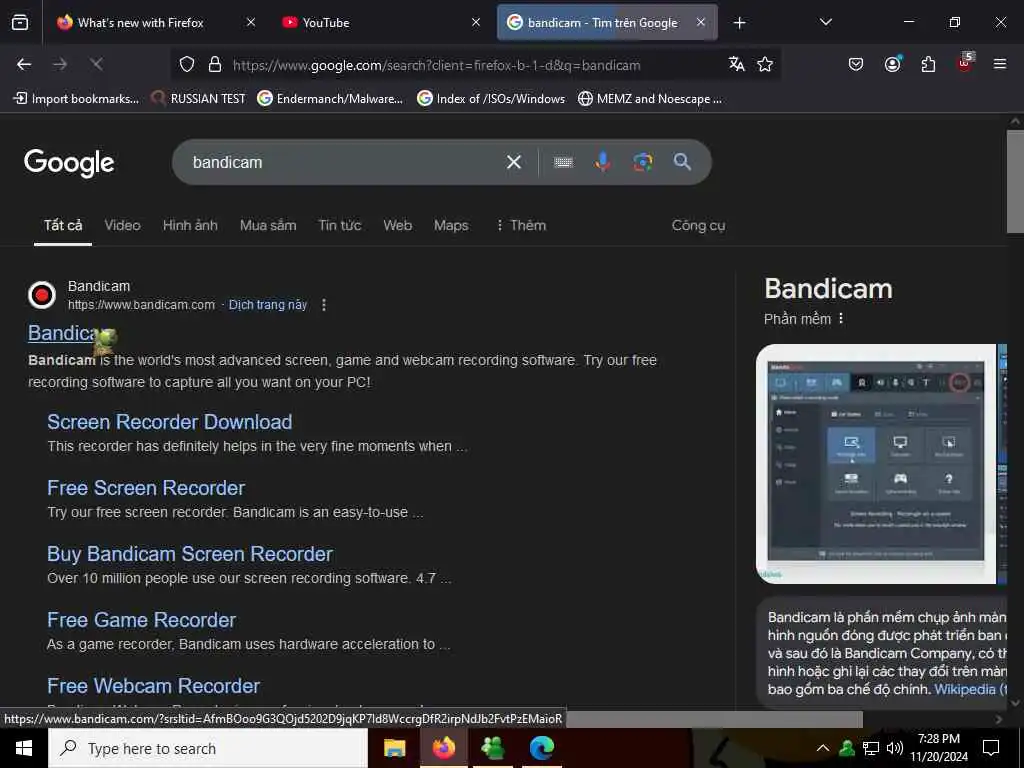Go to Google home via logo
The image size is (1024, 768).
(x=69, y=163)
